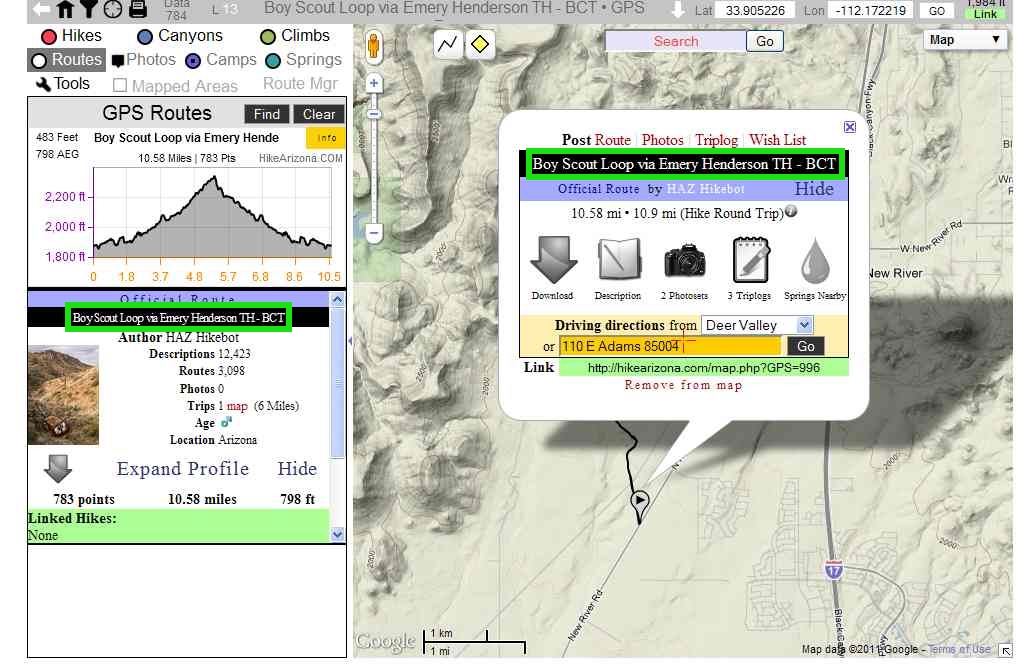The height and width of the screenshot is (667, 1017).
Task: Select the line drawing tool on map
Action: tap(449, 45)
